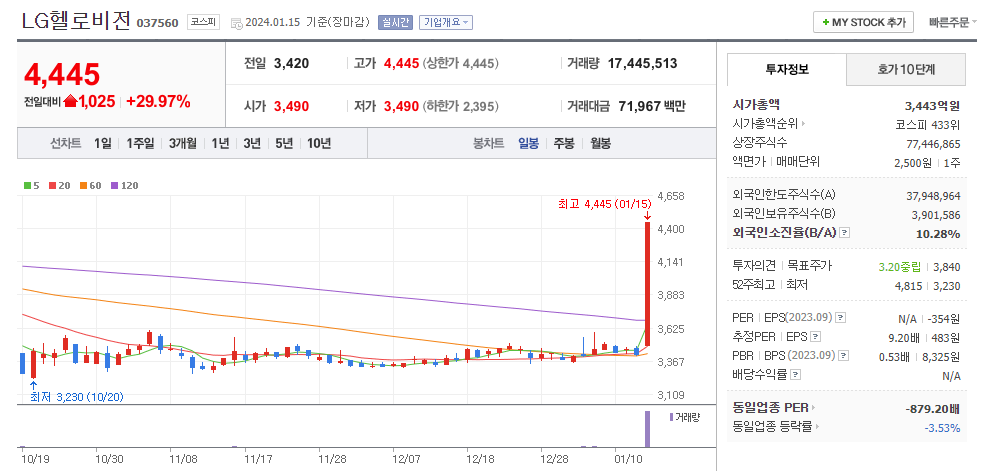
Task: Click the 실시간 badge button
Action: pyautogui.click(x=395, y=23)
